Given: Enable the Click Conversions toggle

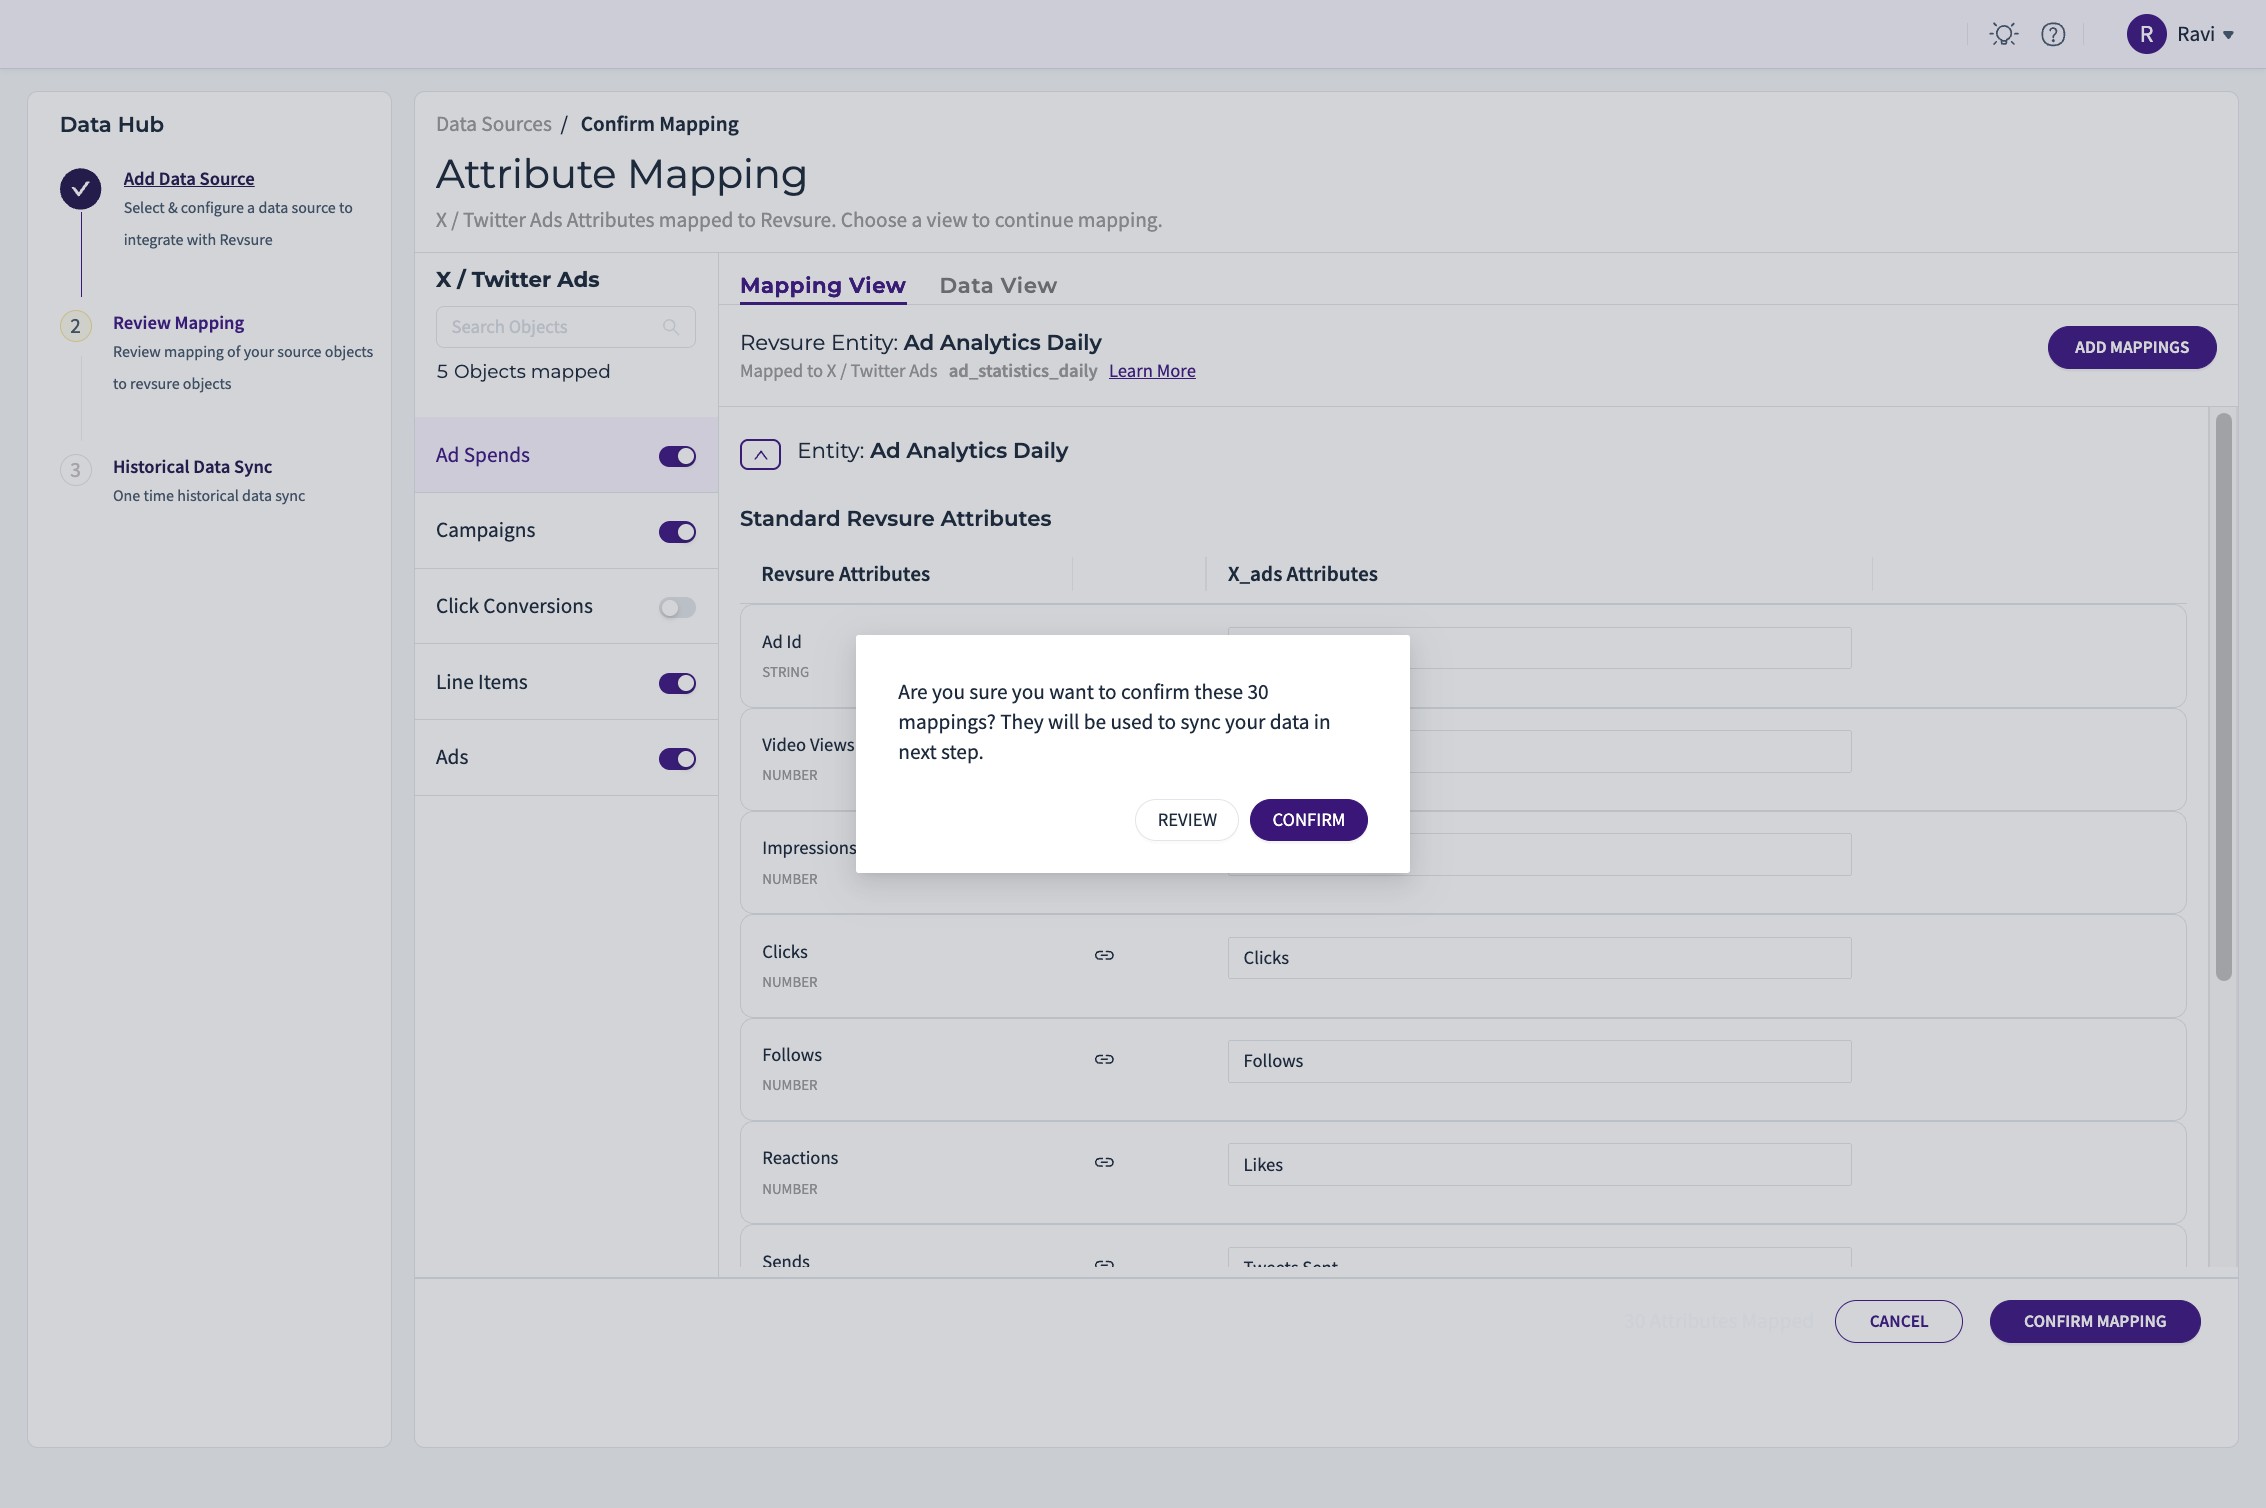Looking at the screenshot, I should [x=677, y=607].
